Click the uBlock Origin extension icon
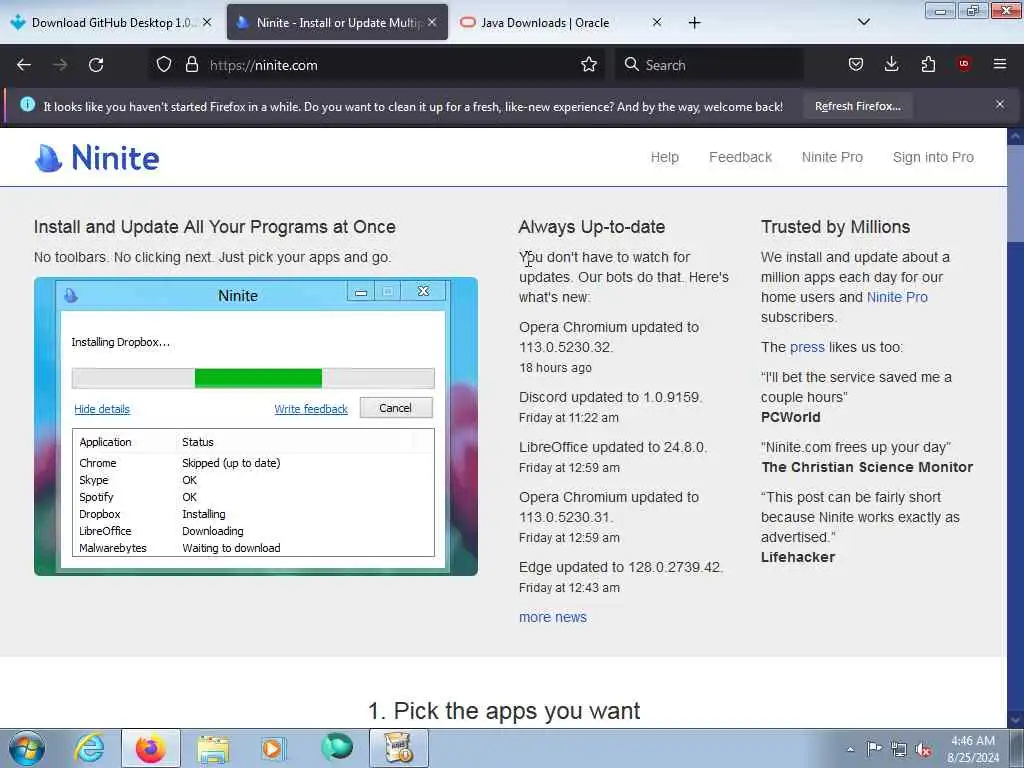The width and height of the screenshot is (1024, 768). pyautogui.click(x=964, y=64)
